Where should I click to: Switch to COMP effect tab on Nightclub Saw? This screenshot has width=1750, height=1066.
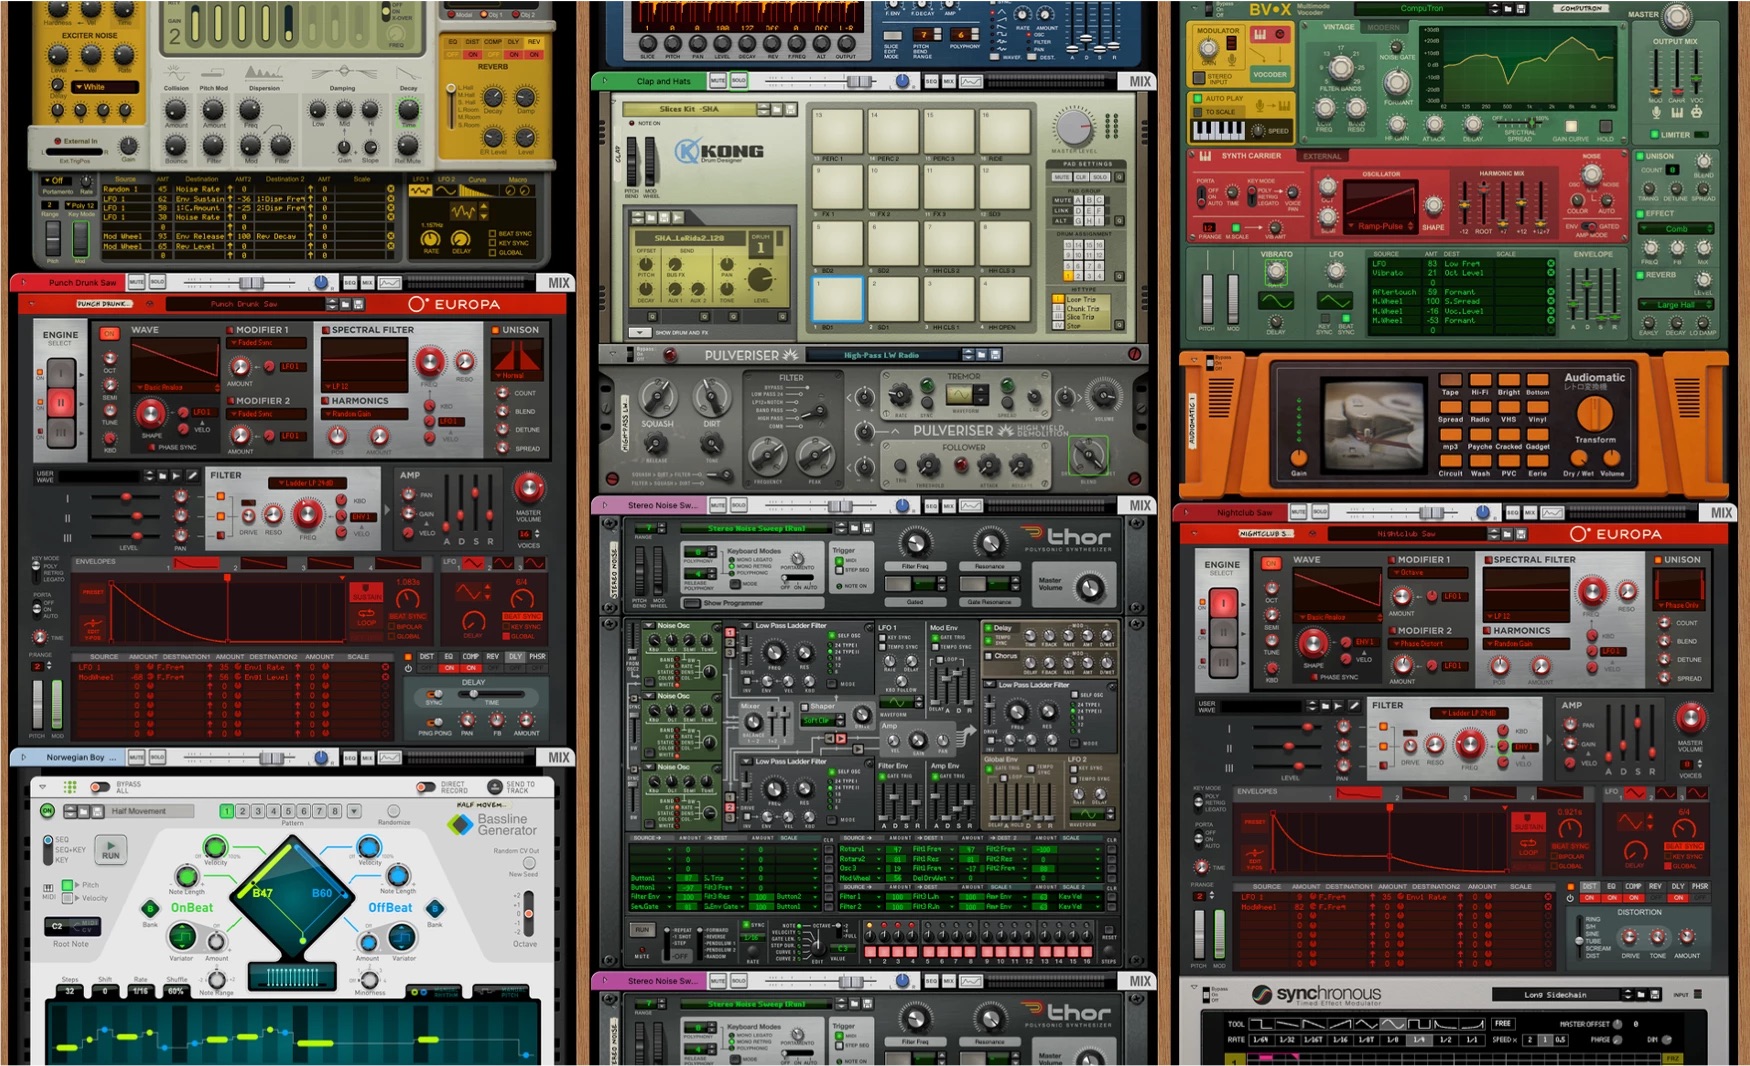click(x=1633, y=886)
